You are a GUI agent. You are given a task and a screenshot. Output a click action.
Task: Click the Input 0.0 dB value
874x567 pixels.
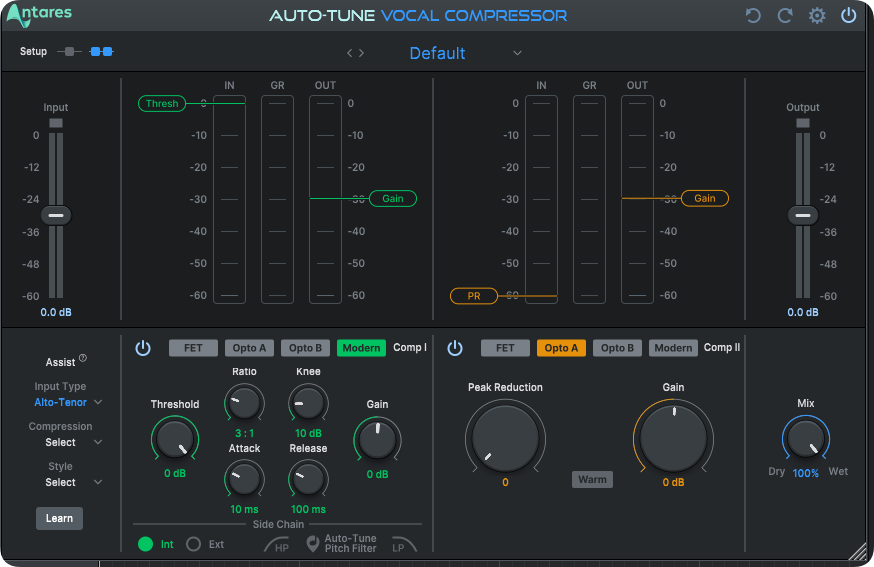56,313
